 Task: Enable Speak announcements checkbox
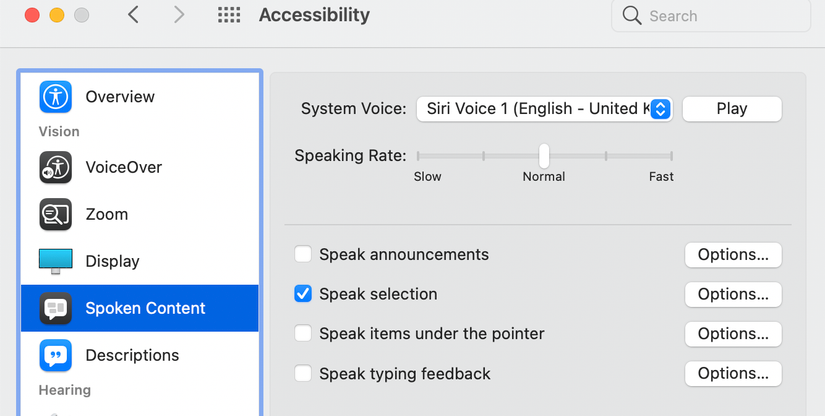(x=303, y=255)
